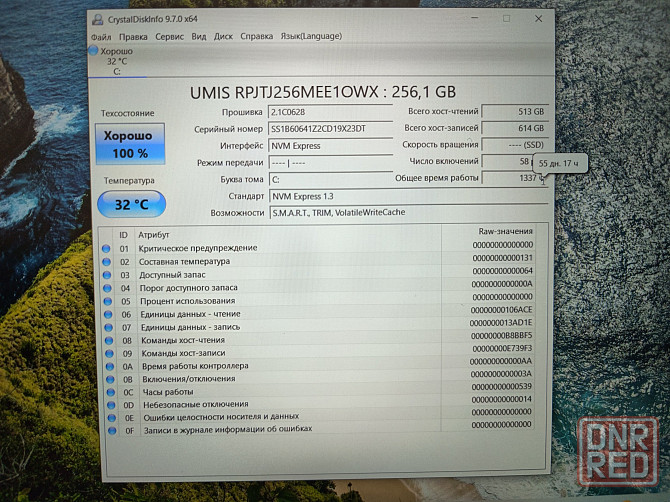The height and width of the screenshot is (502, 670).
Task: Click the Raw-значения column header
Action: (x=505, y=231)
